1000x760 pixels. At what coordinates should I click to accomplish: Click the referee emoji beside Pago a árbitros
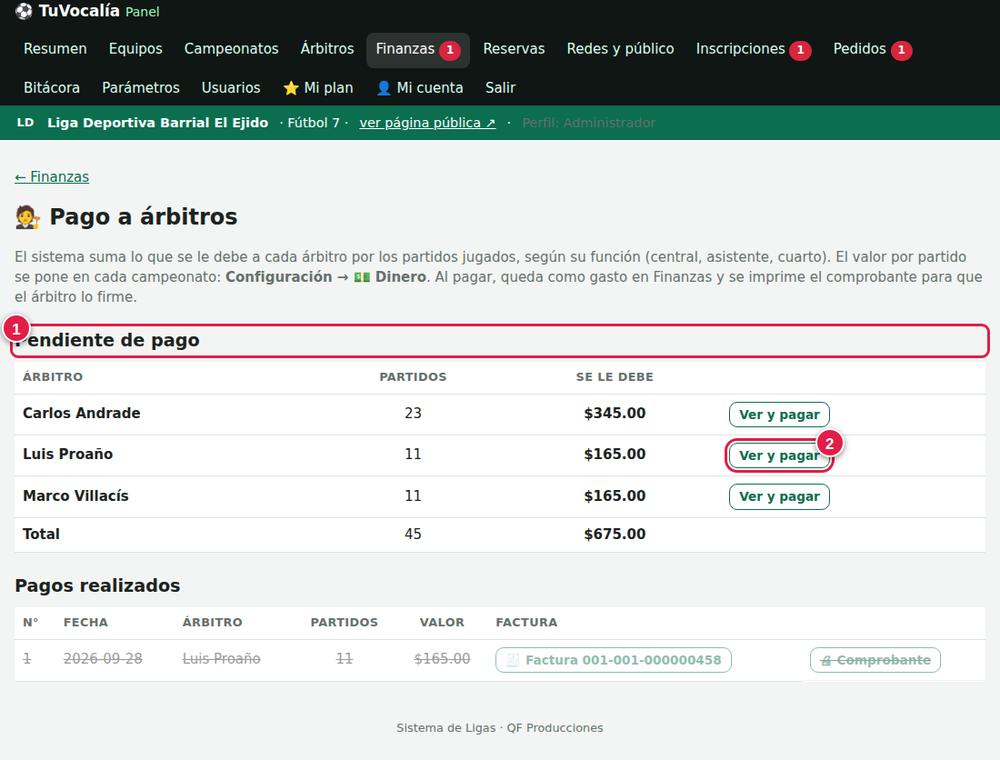27,217
